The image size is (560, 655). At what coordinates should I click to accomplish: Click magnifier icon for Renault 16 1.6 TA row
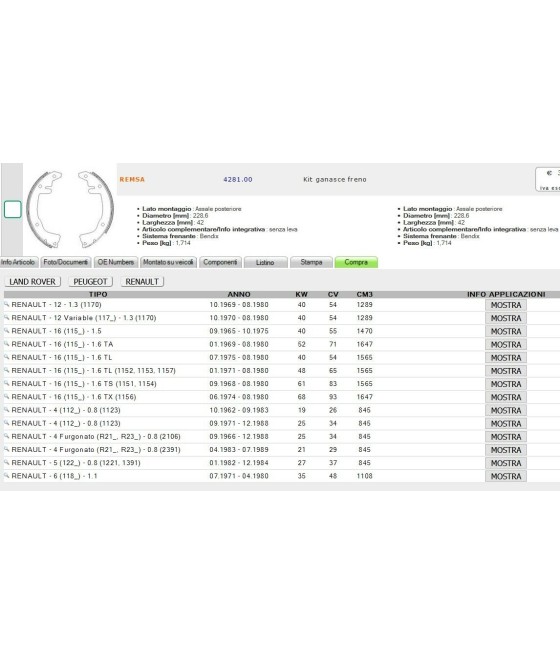(7, 344)
